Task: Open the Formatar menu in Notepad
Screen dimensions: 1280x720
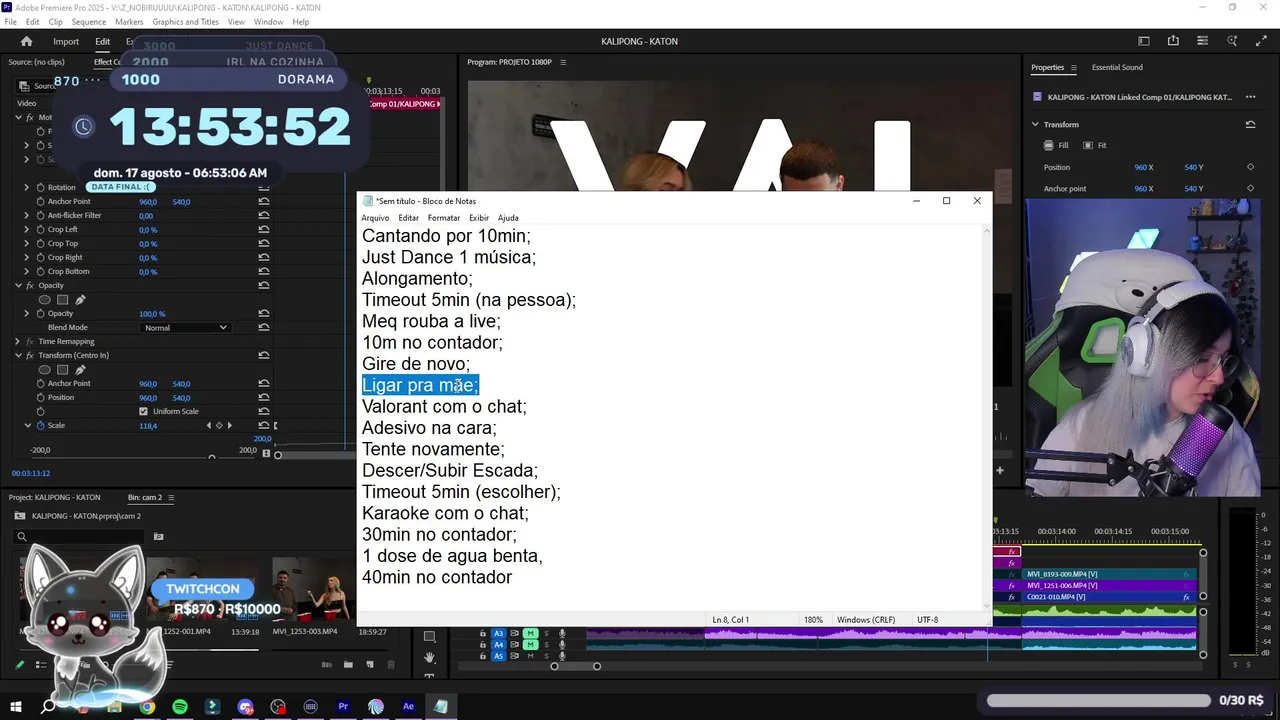Action: (x=444, y=218)
